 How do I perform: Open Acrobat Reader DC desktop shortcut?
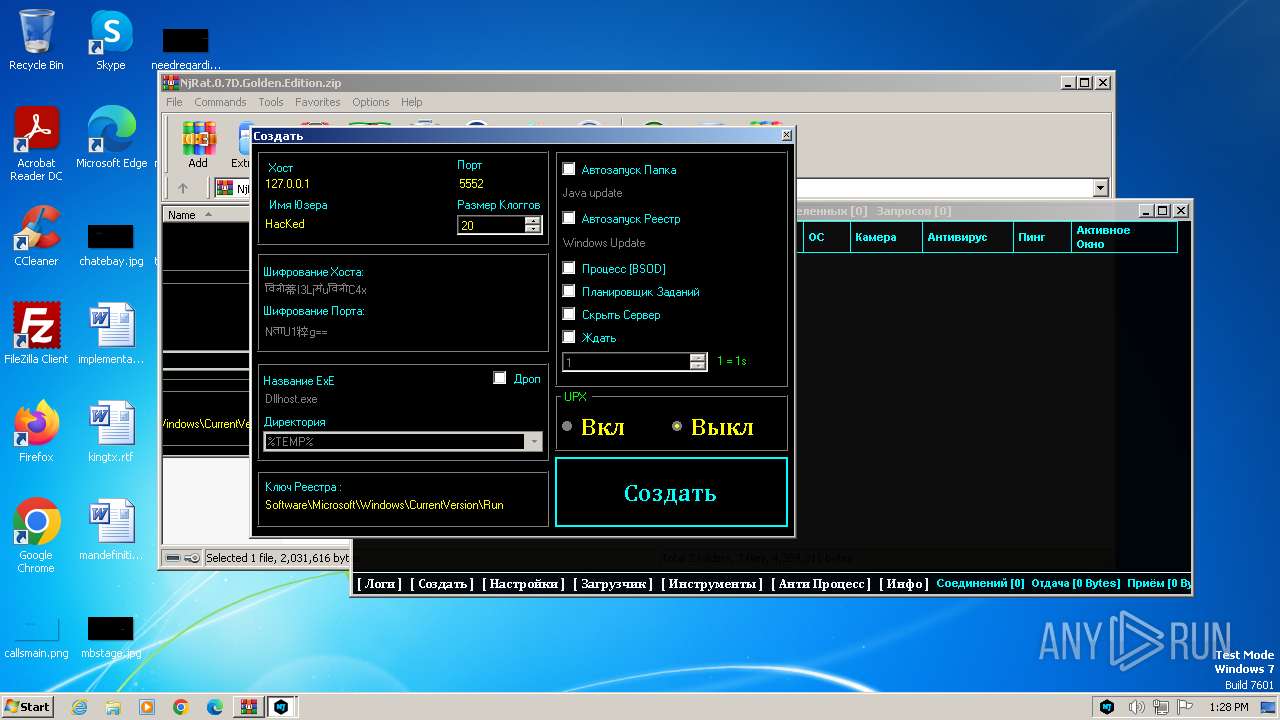tap(36, 144)
